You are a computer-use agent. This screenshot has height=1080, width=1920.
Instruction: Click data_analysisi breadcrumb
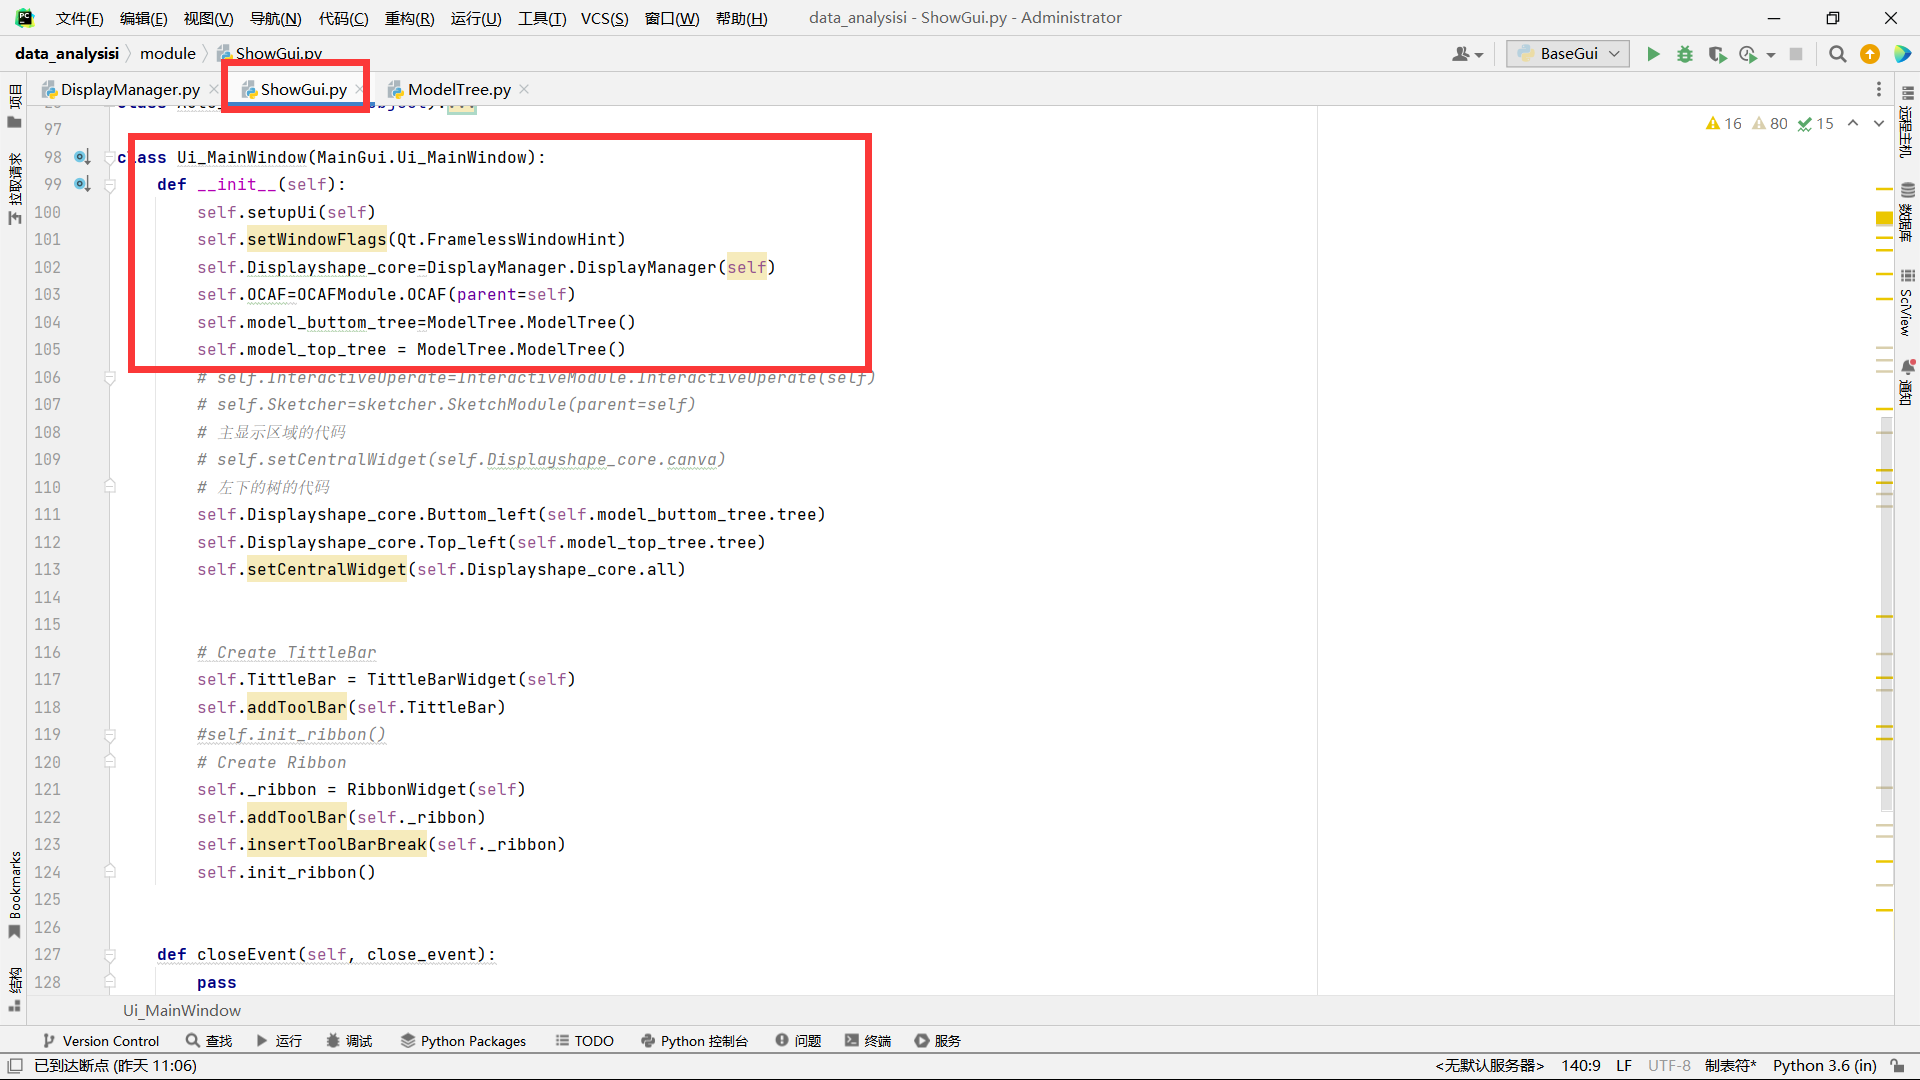click(x=67, y=54)
